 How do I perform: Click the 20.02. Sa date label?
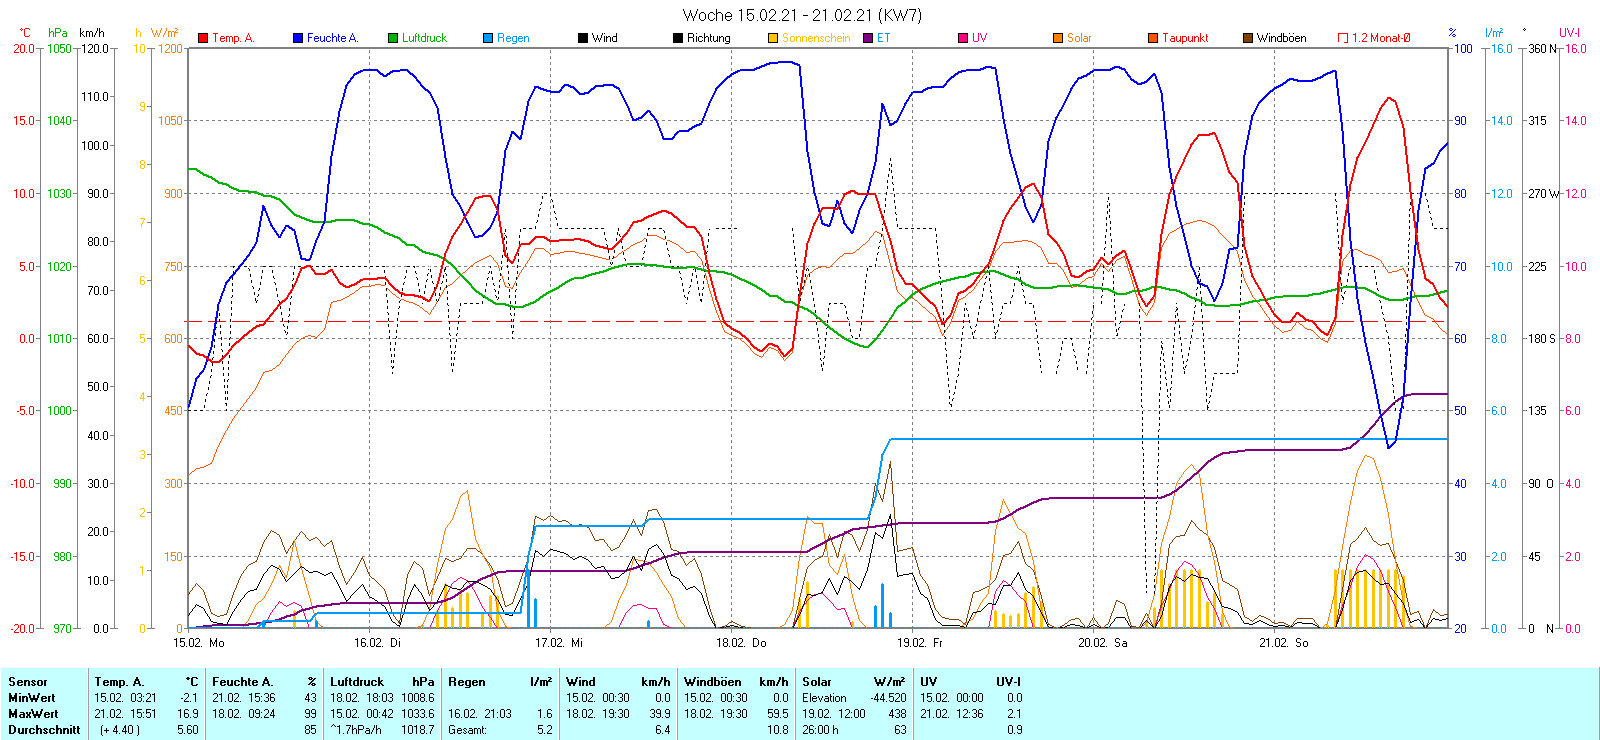click(x=1102, y=643)
